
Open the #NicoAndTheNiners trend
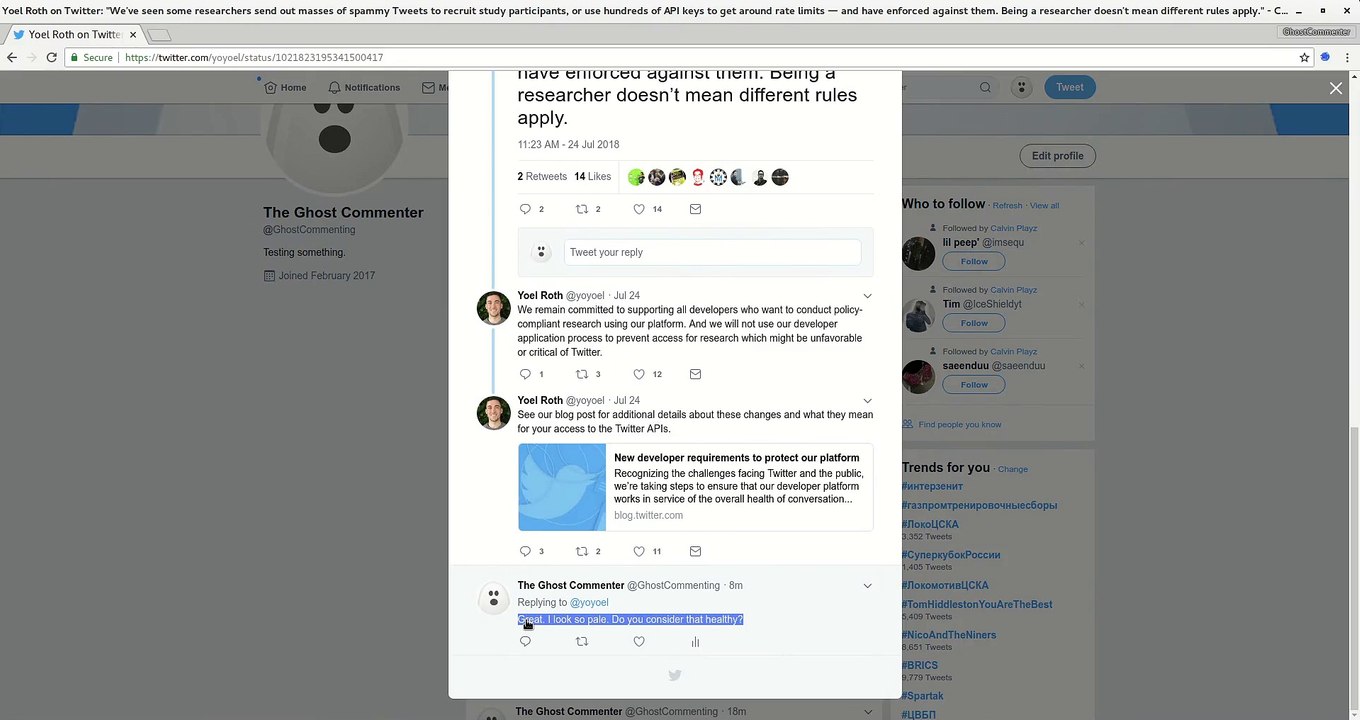click(949, 635)
